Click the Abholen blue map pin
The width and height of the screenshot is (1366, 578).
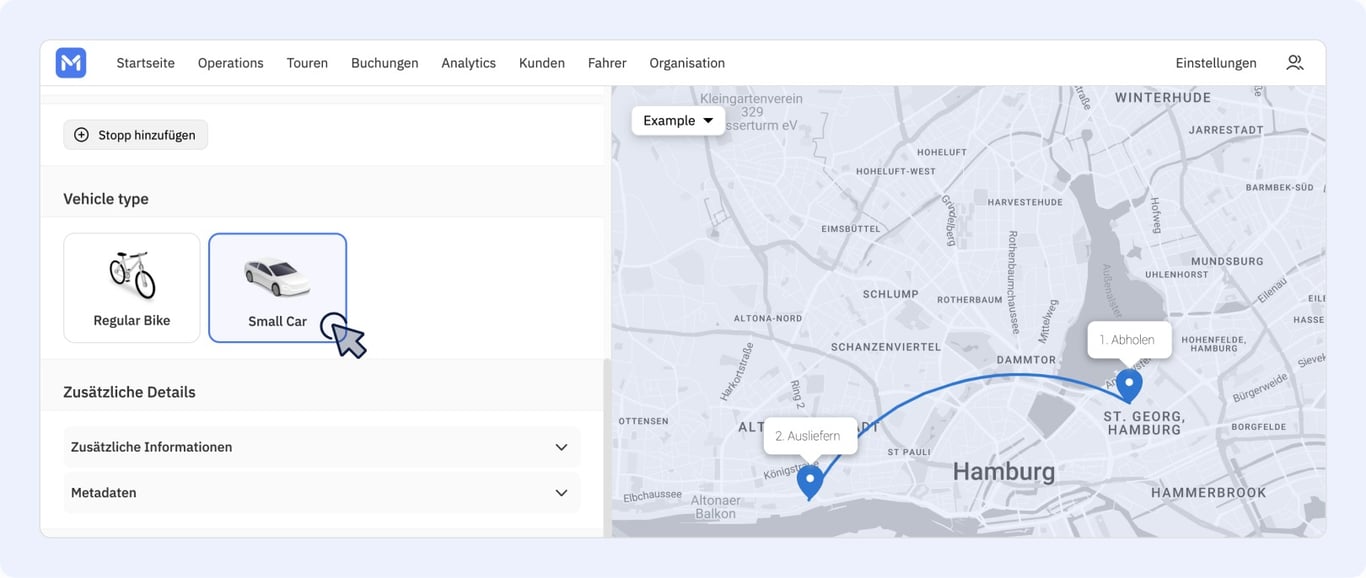tap(1129, 386)
